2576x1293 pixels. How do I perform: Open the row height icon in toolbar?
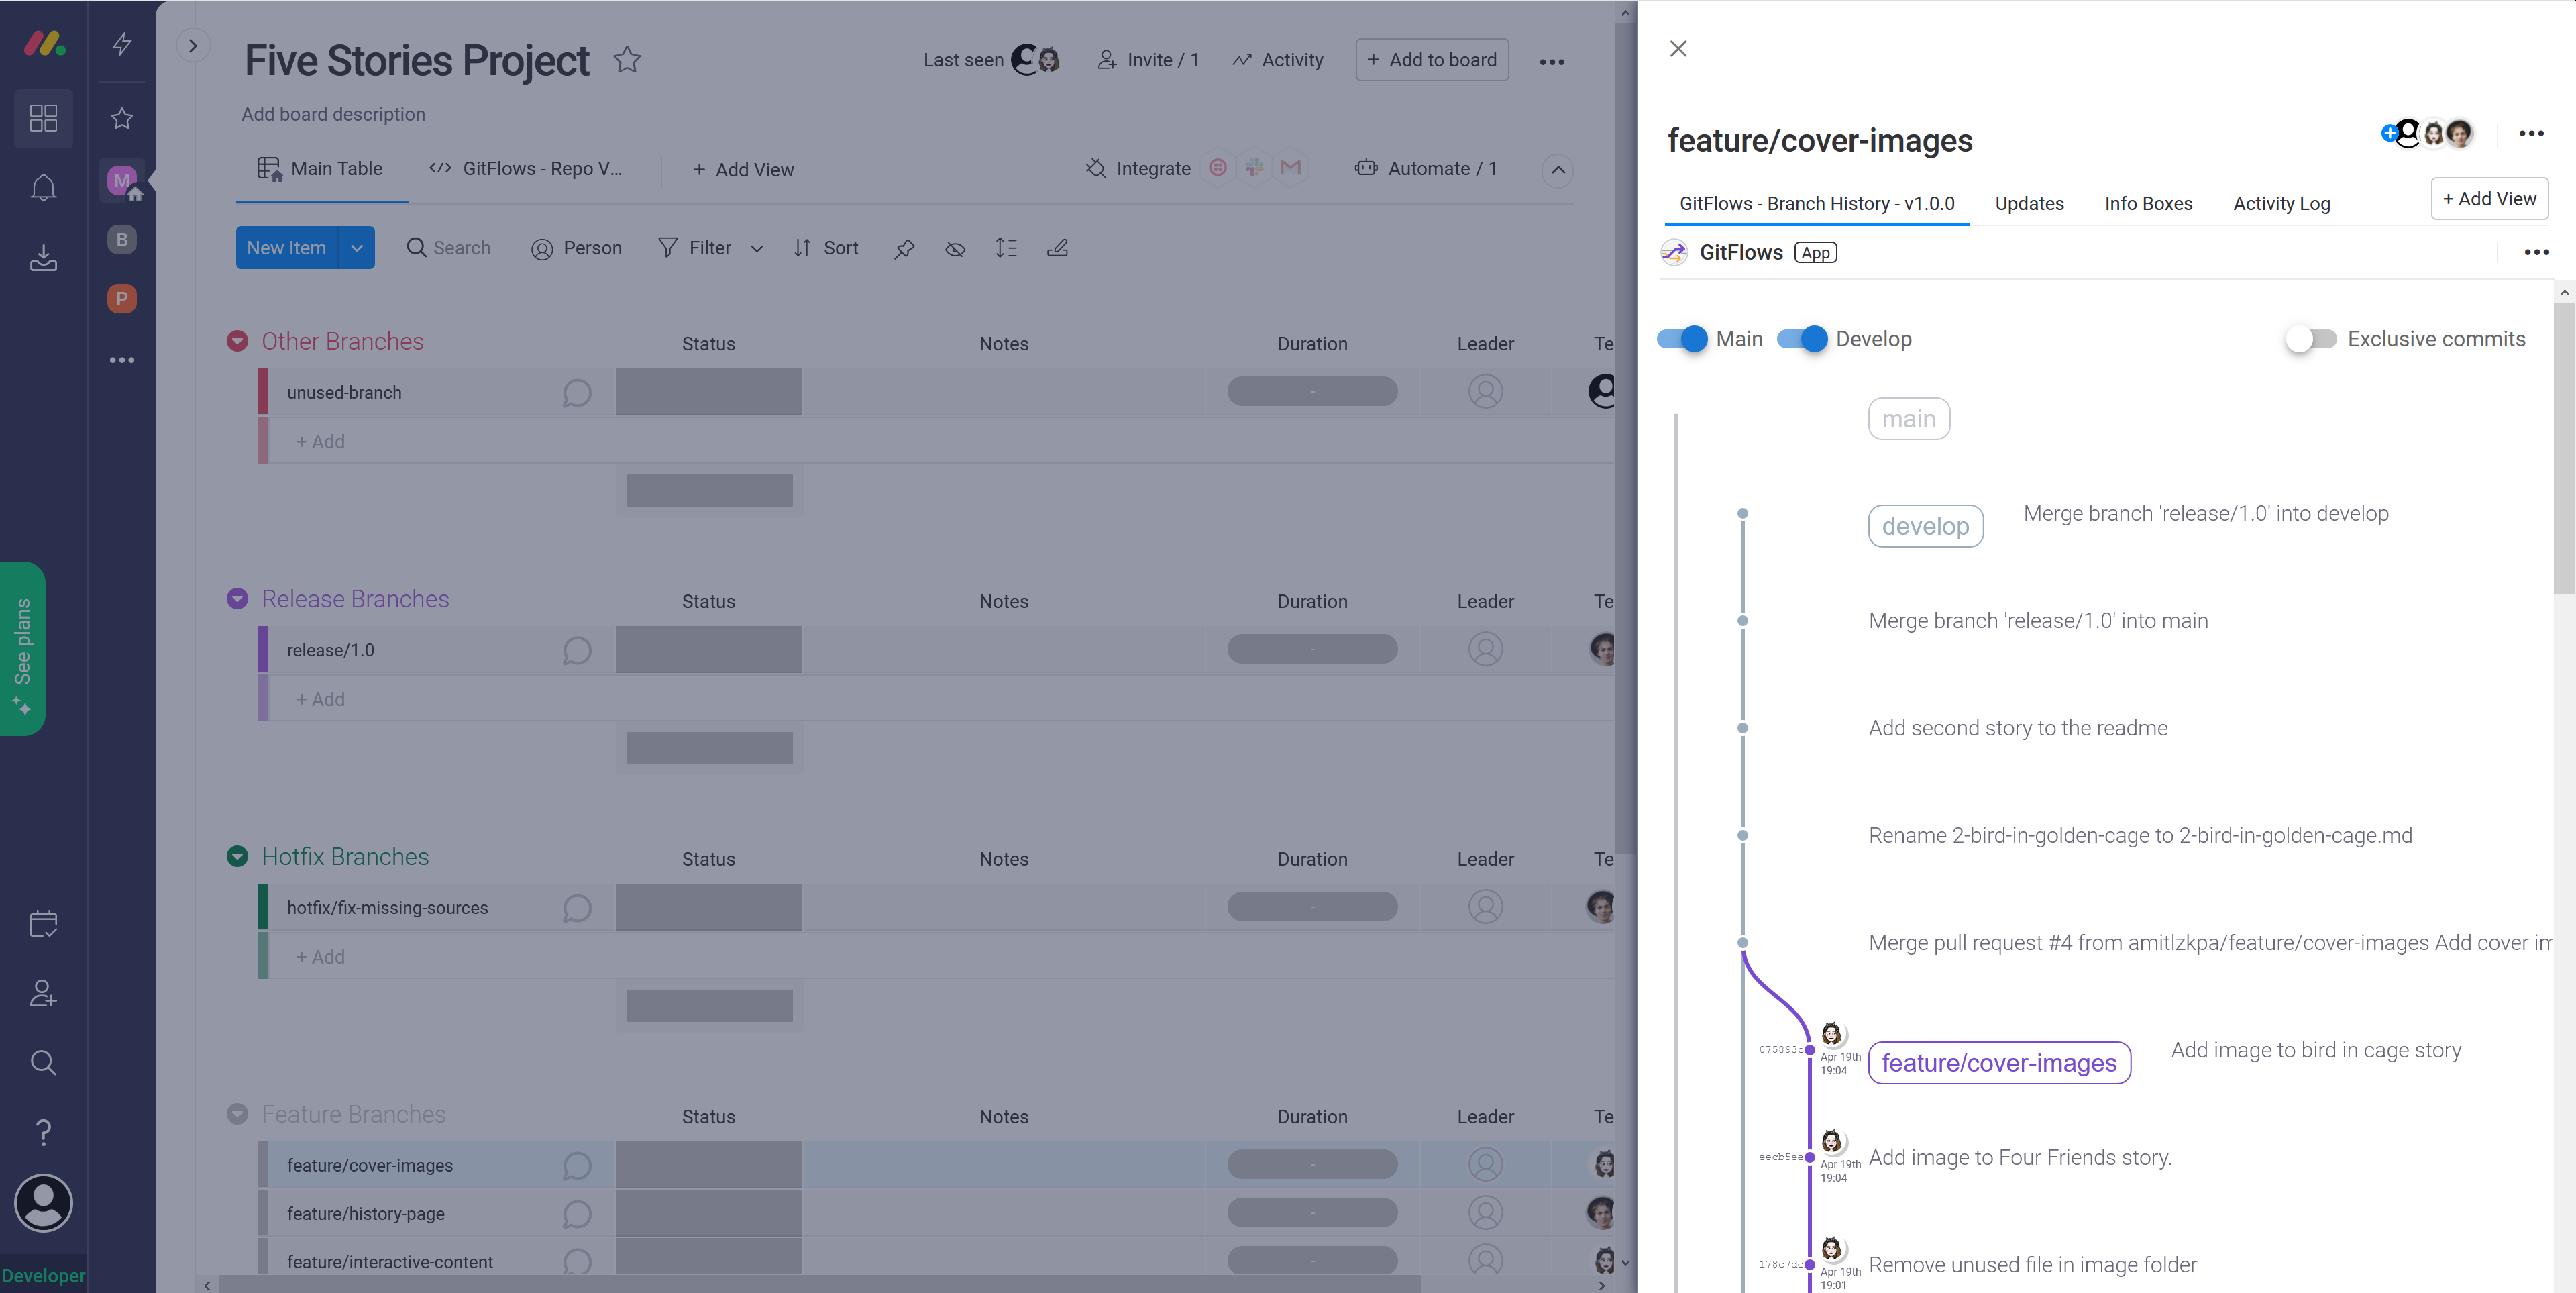pos(1006,248)
